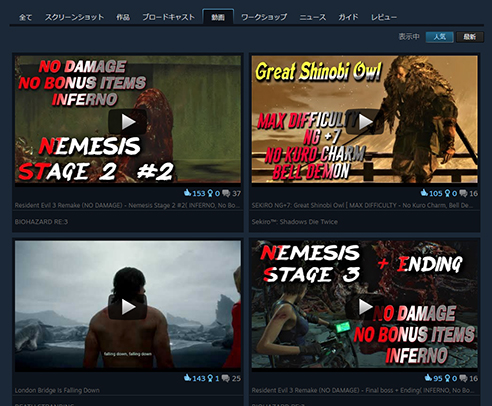Switch to the スクリーンショット tab
This screenshot has width=492, height=406.
pyautogui.click(x=74, y=17)
